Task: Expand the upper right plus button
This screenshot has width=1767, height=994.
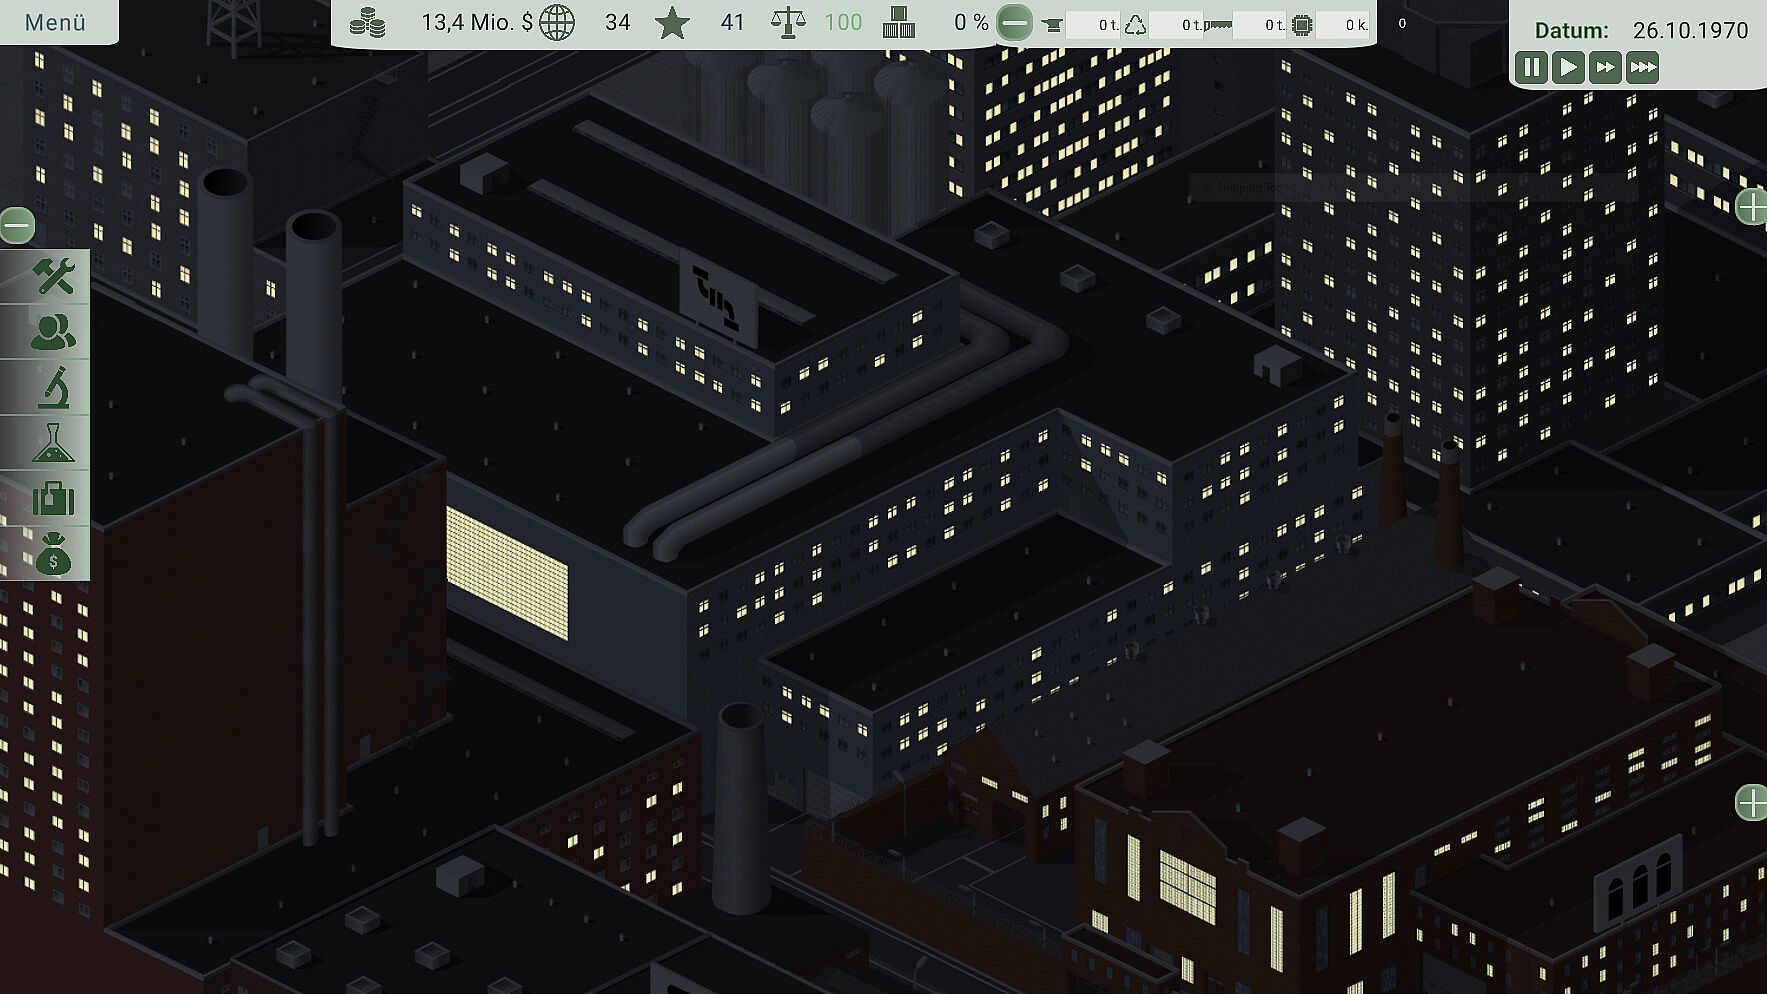Action: pyautogui.click(x=1751, y=207)
